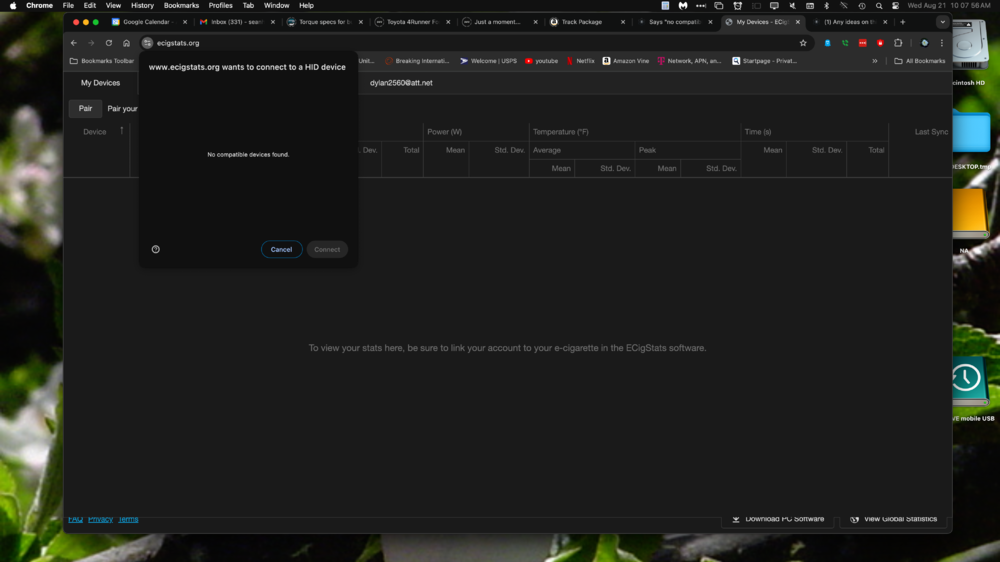The height and width of the screenshot is (562, 1000).
Task: Click the ecigstats.org address bar
Action: coord(475,43)
